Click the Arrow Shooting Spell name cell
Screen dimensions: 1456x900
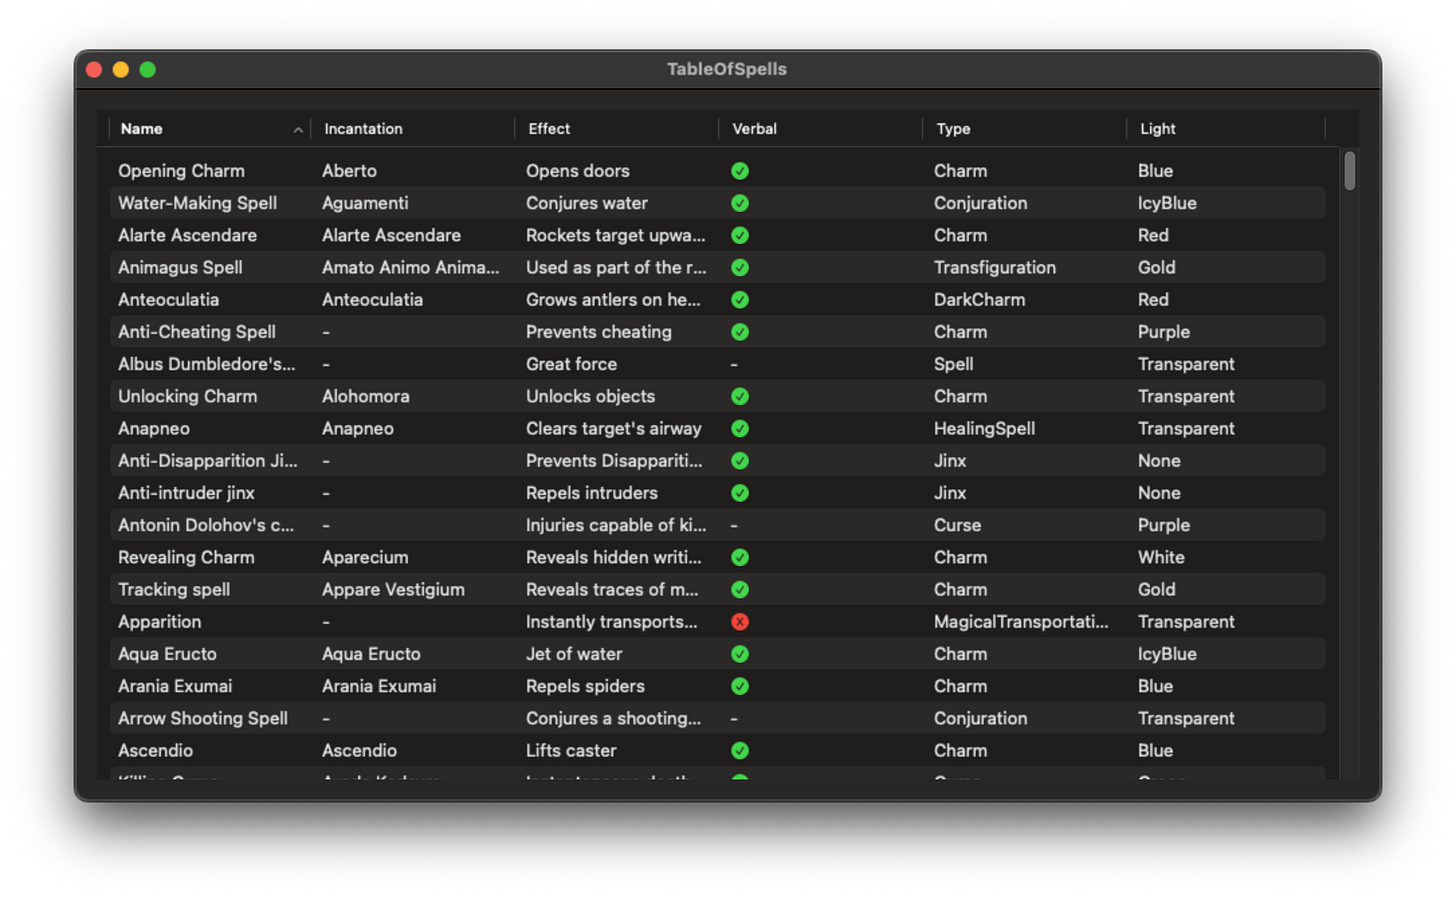(x=203, y=718)
